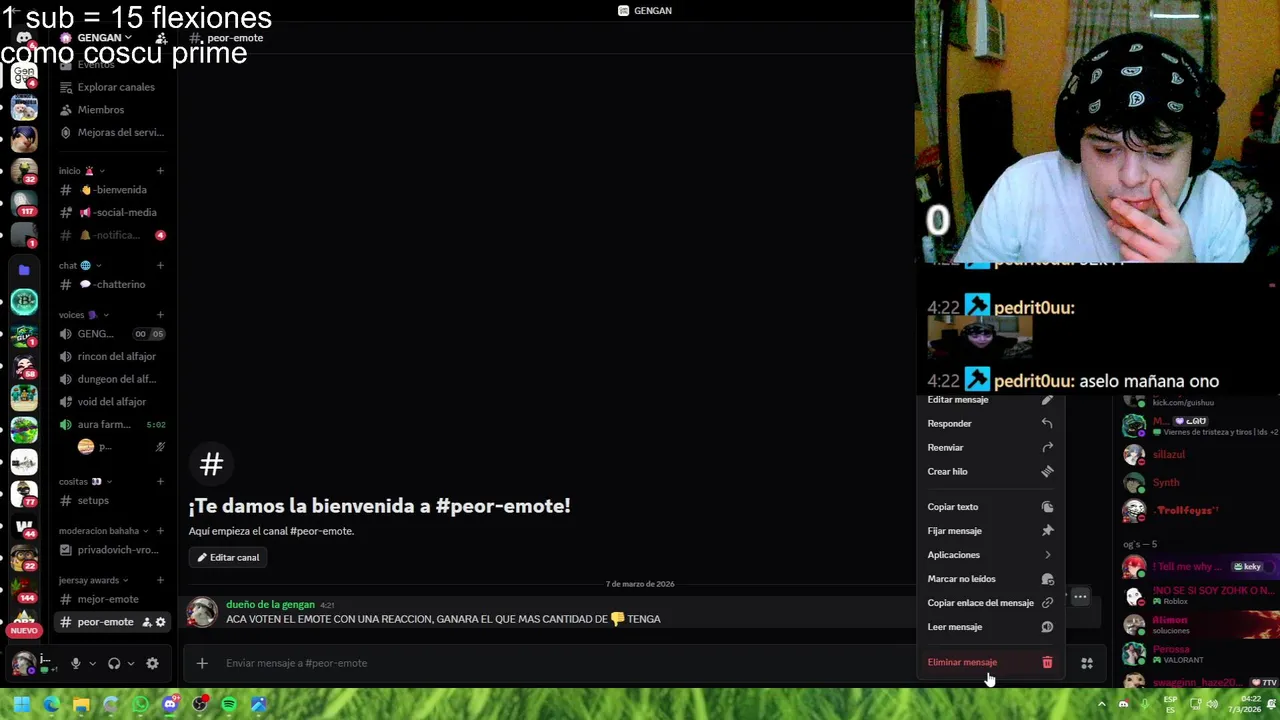This screenshot has height=720, width=1280.
Task: Click the three-dots more button on message
Action: 1080,597
